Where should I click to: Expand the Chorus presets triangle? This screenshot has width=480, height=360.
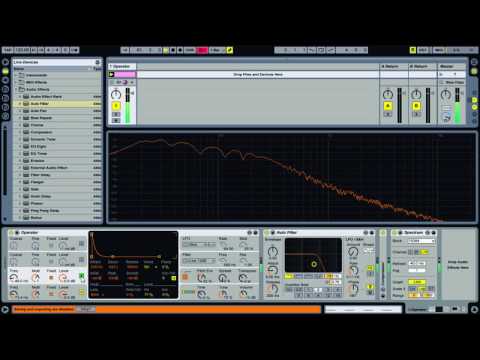pos(20,125)
